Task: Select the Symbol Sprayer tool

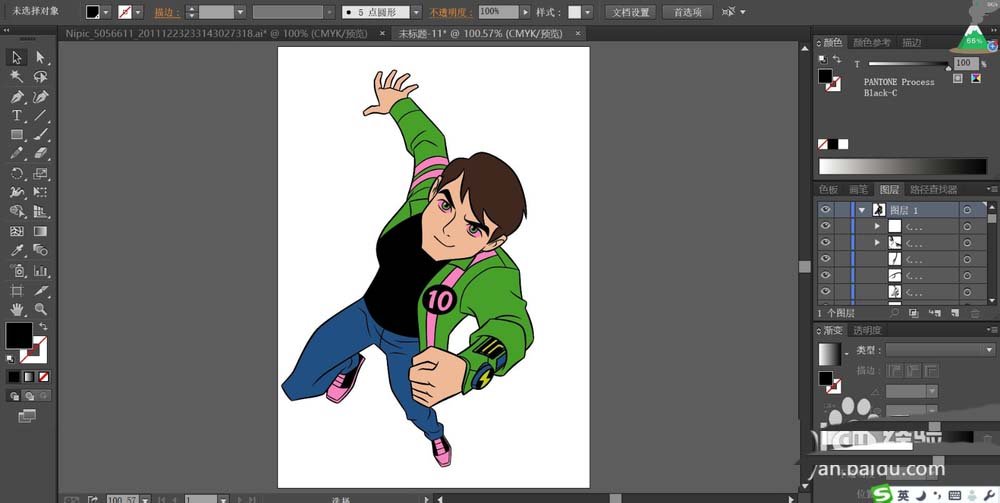Action: tap(17, 270)
